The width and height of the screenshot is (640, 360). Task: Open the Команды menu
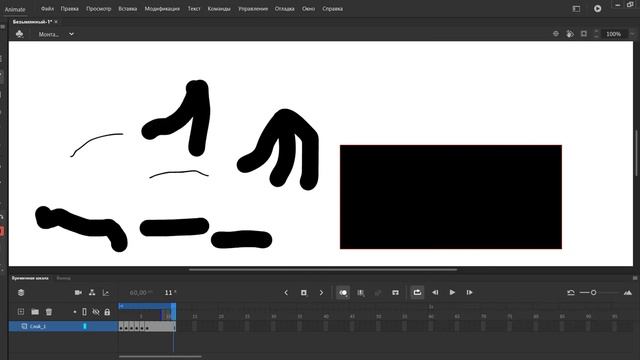pos(219,9)
